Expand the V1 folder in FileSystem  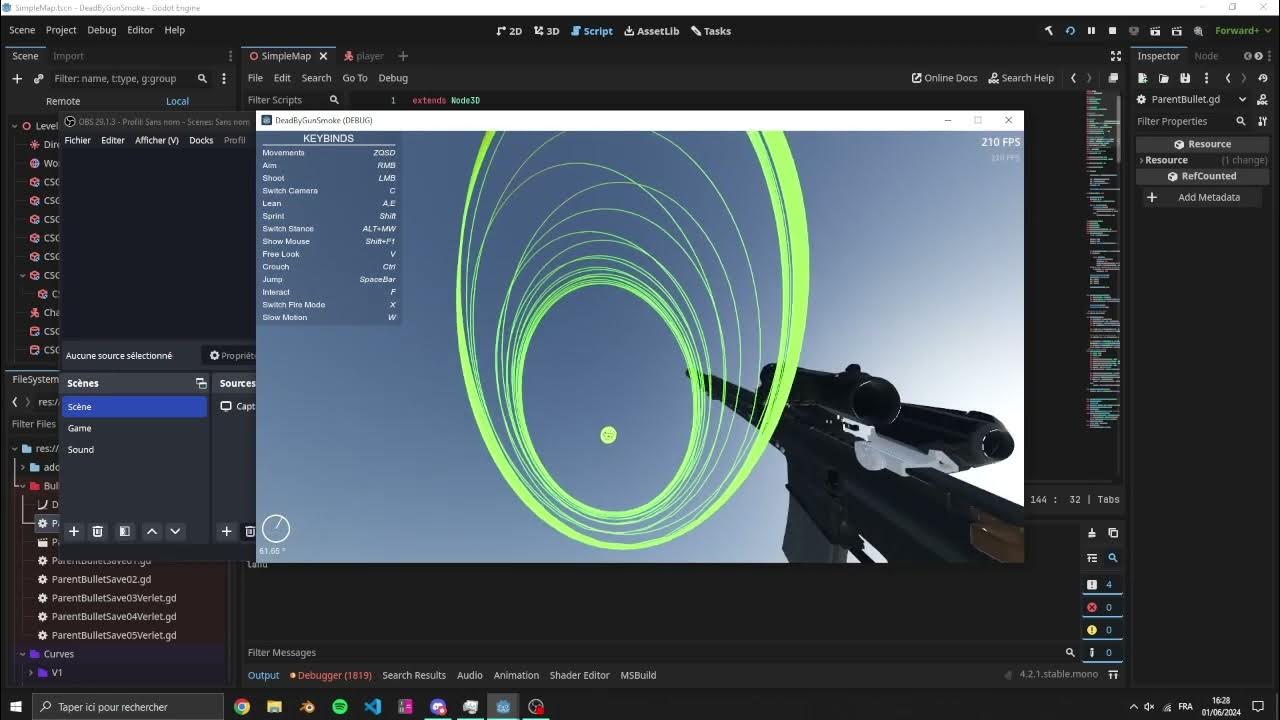point(30,673)
